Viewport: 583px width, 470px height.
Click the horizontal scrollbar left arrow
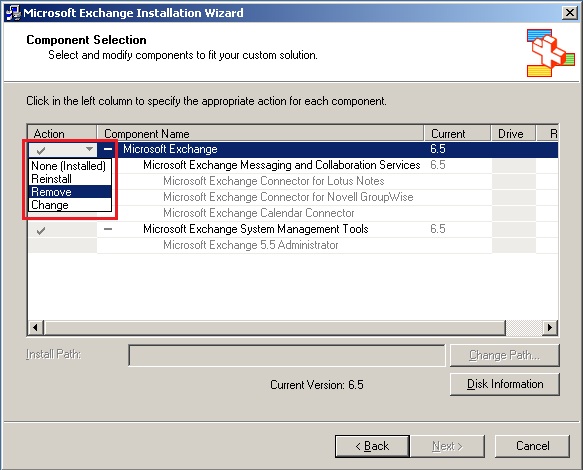coord(36,328)
